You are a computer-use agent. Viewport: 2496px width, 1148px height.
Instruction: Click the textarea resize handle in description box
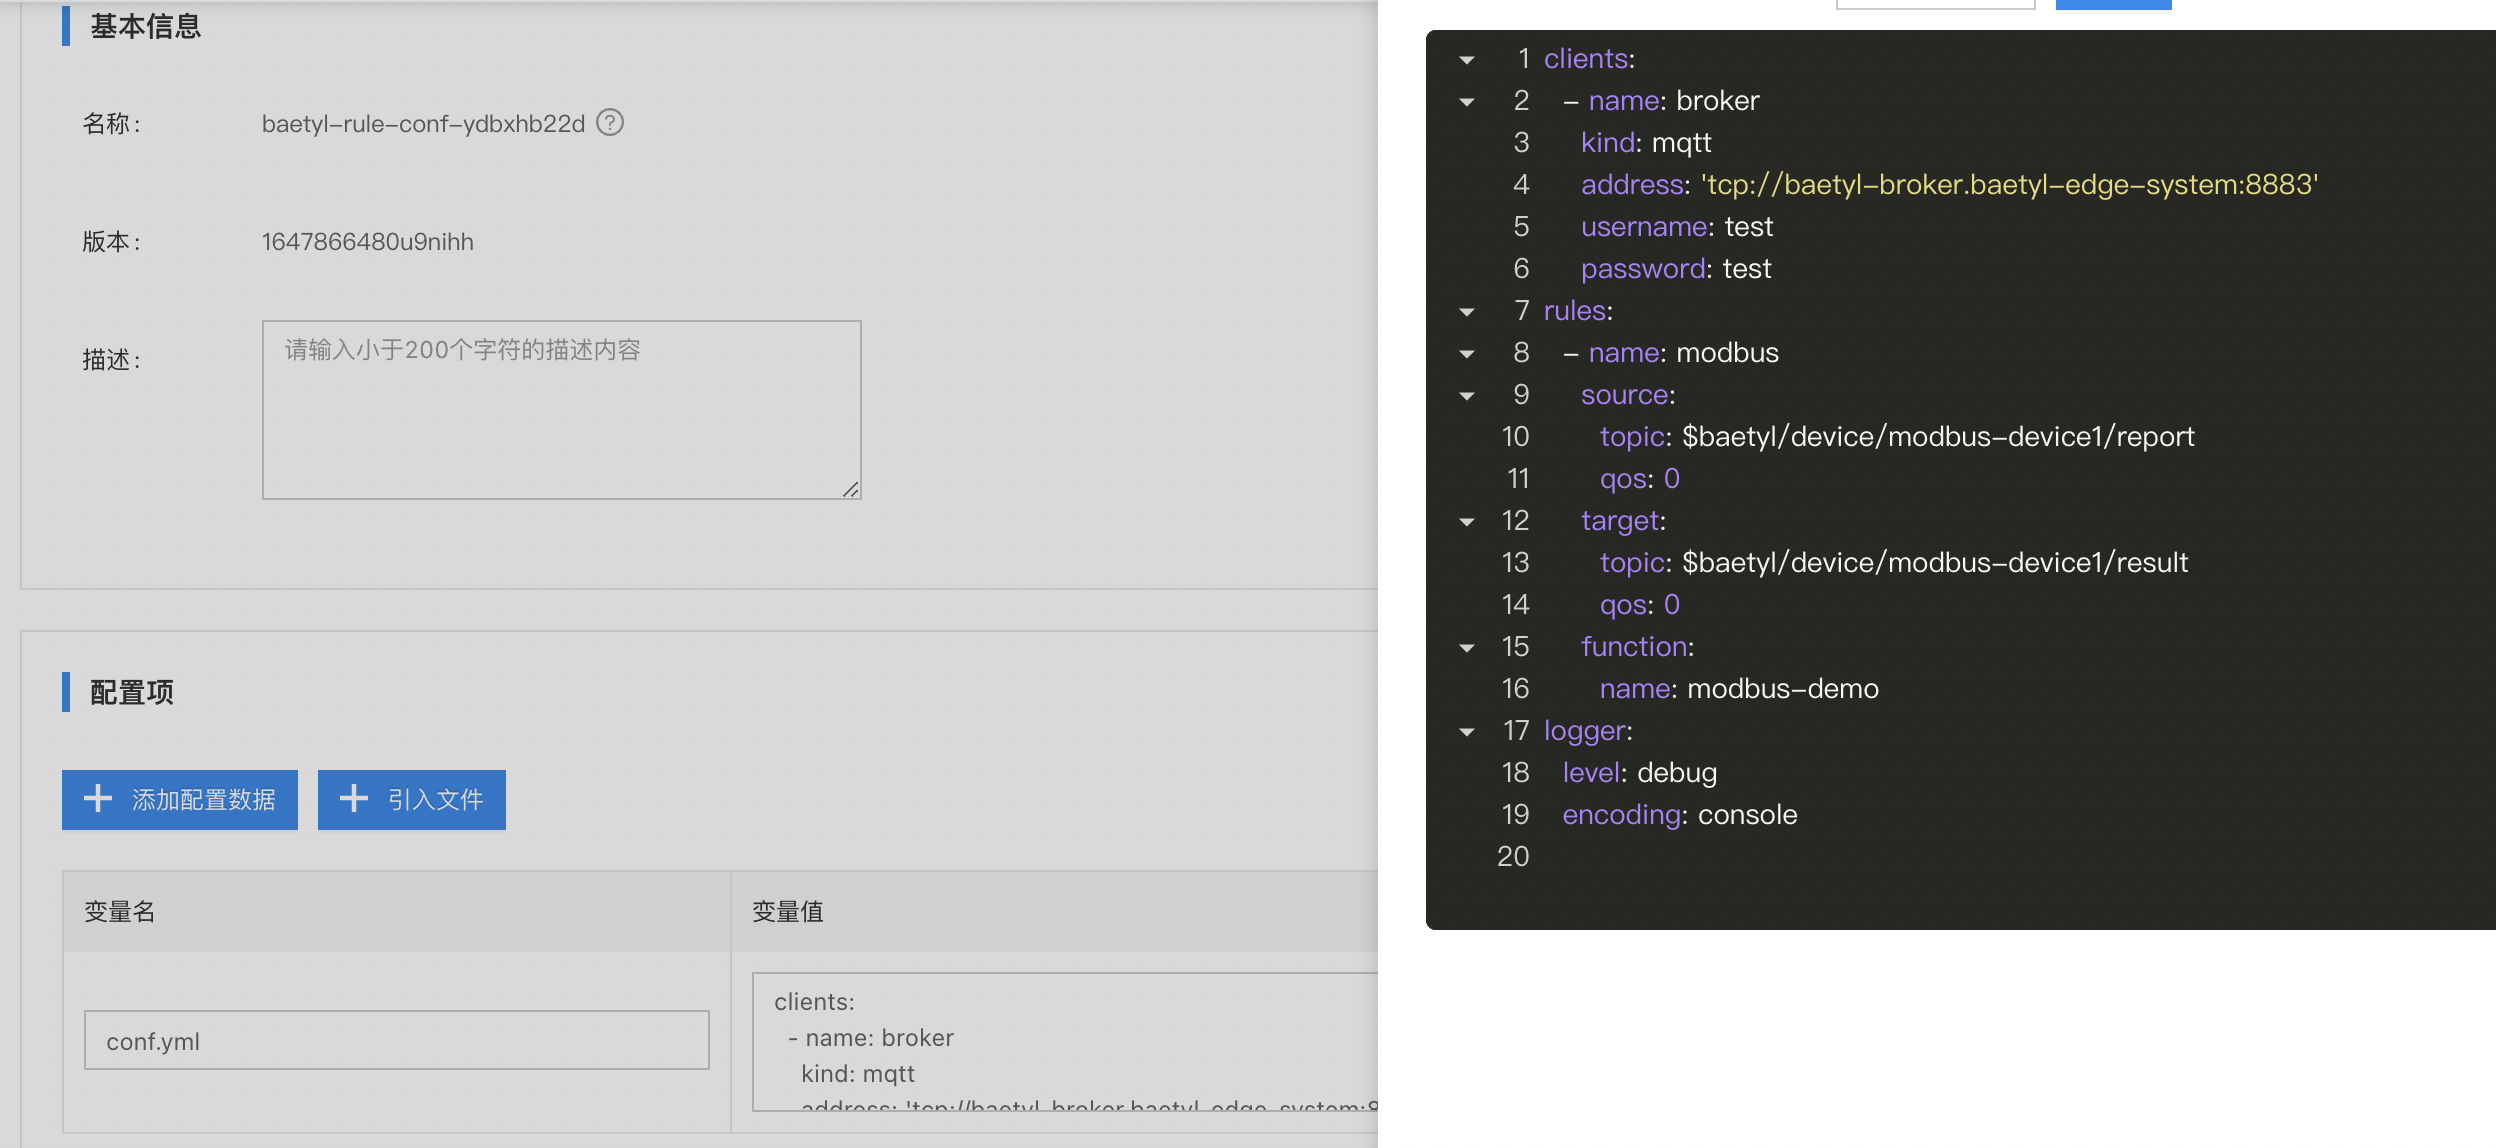pyautogui.click(x=850, y=489)
